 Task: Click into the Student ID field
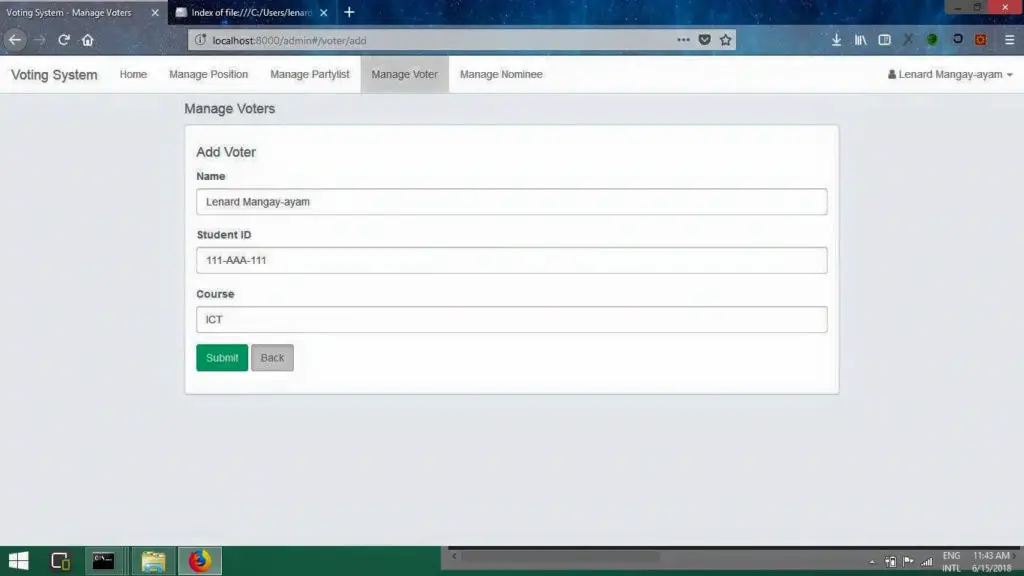pyautogui.click(x=511, y=260)
